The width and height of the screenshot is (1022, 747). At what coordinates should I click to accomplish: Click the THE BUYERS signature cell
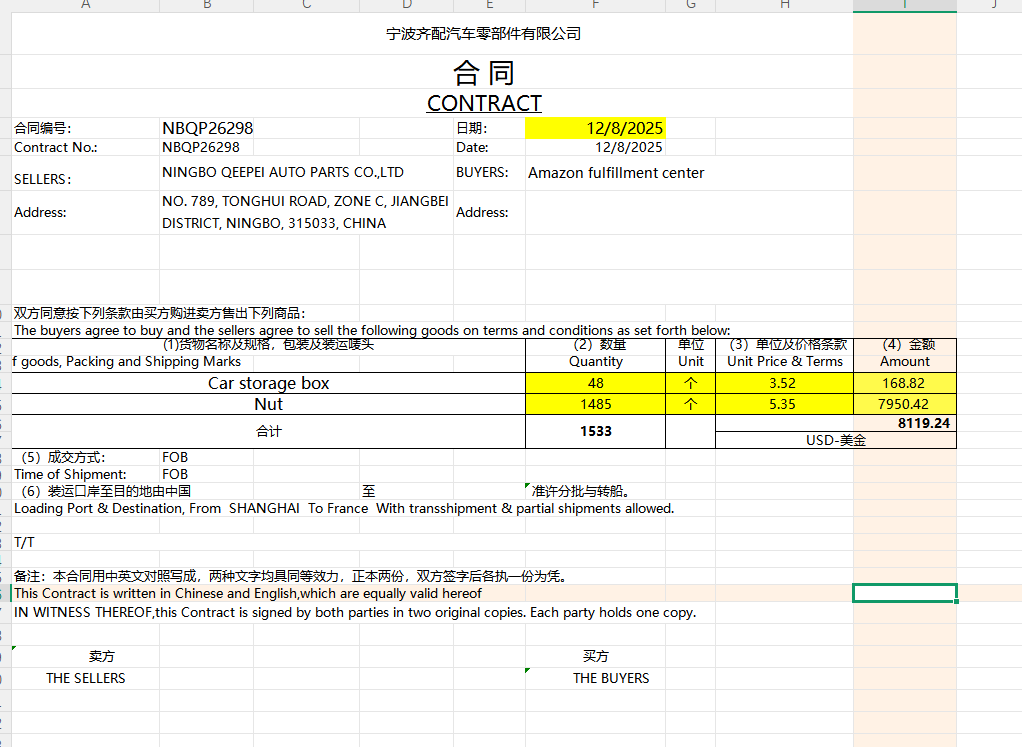click(x=610, y=678)
